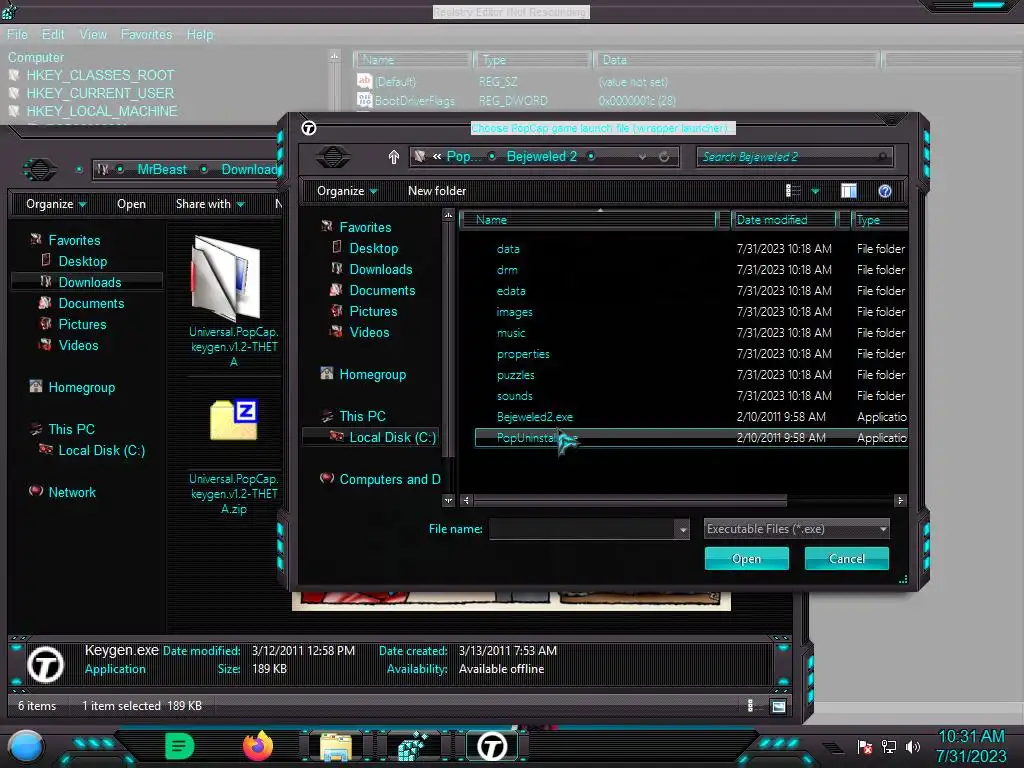Click the Search Bejeweled 2 field
Image resolution: width=1024 pixels, height=768 pixels.
click(x=794, y=157)
